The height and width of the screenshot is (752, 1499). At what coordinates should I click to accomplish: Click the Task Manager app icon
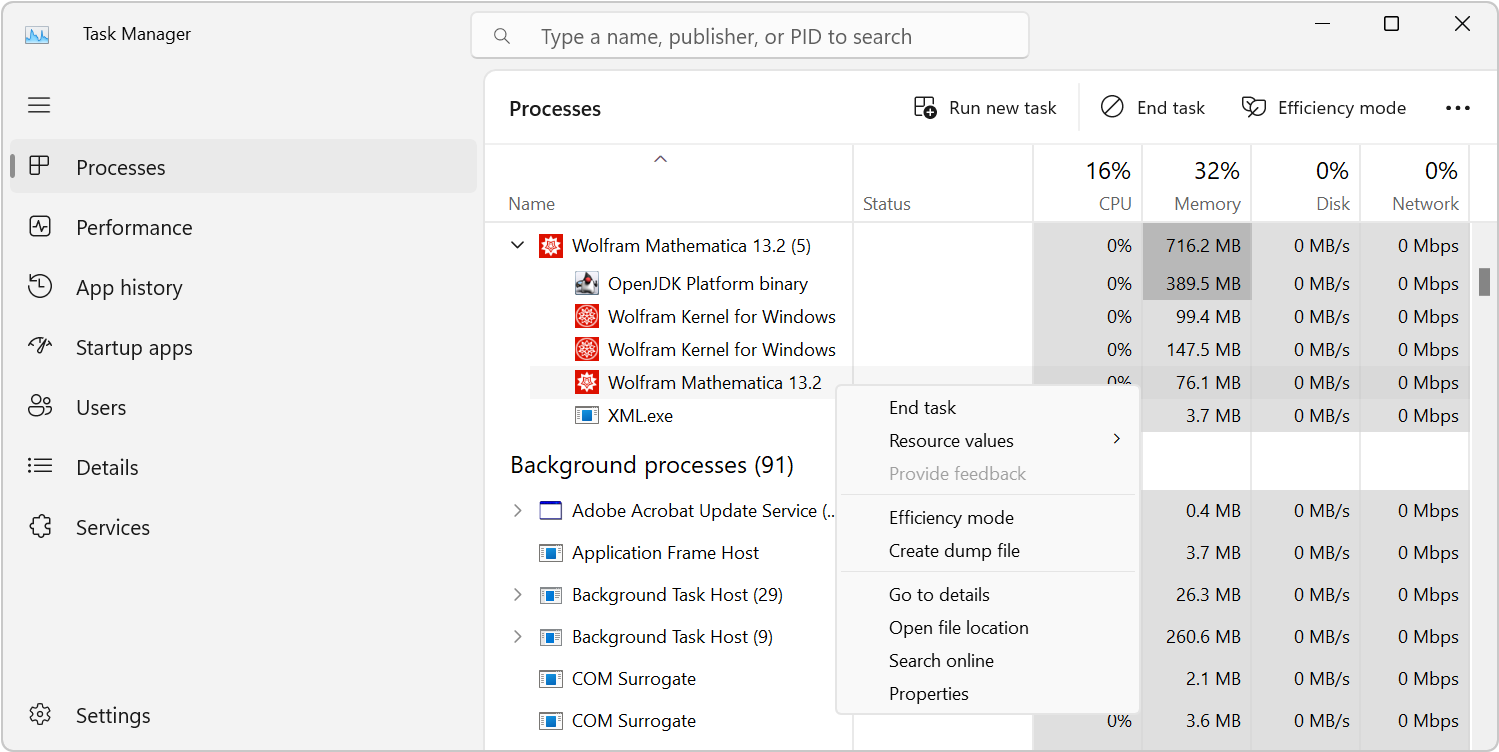click(38, 34)
